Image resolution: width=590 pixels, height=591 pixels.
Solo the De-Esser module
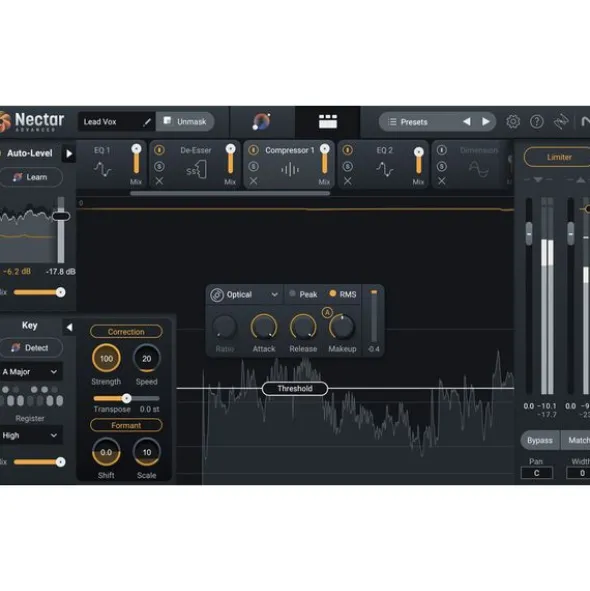point(159,166)
